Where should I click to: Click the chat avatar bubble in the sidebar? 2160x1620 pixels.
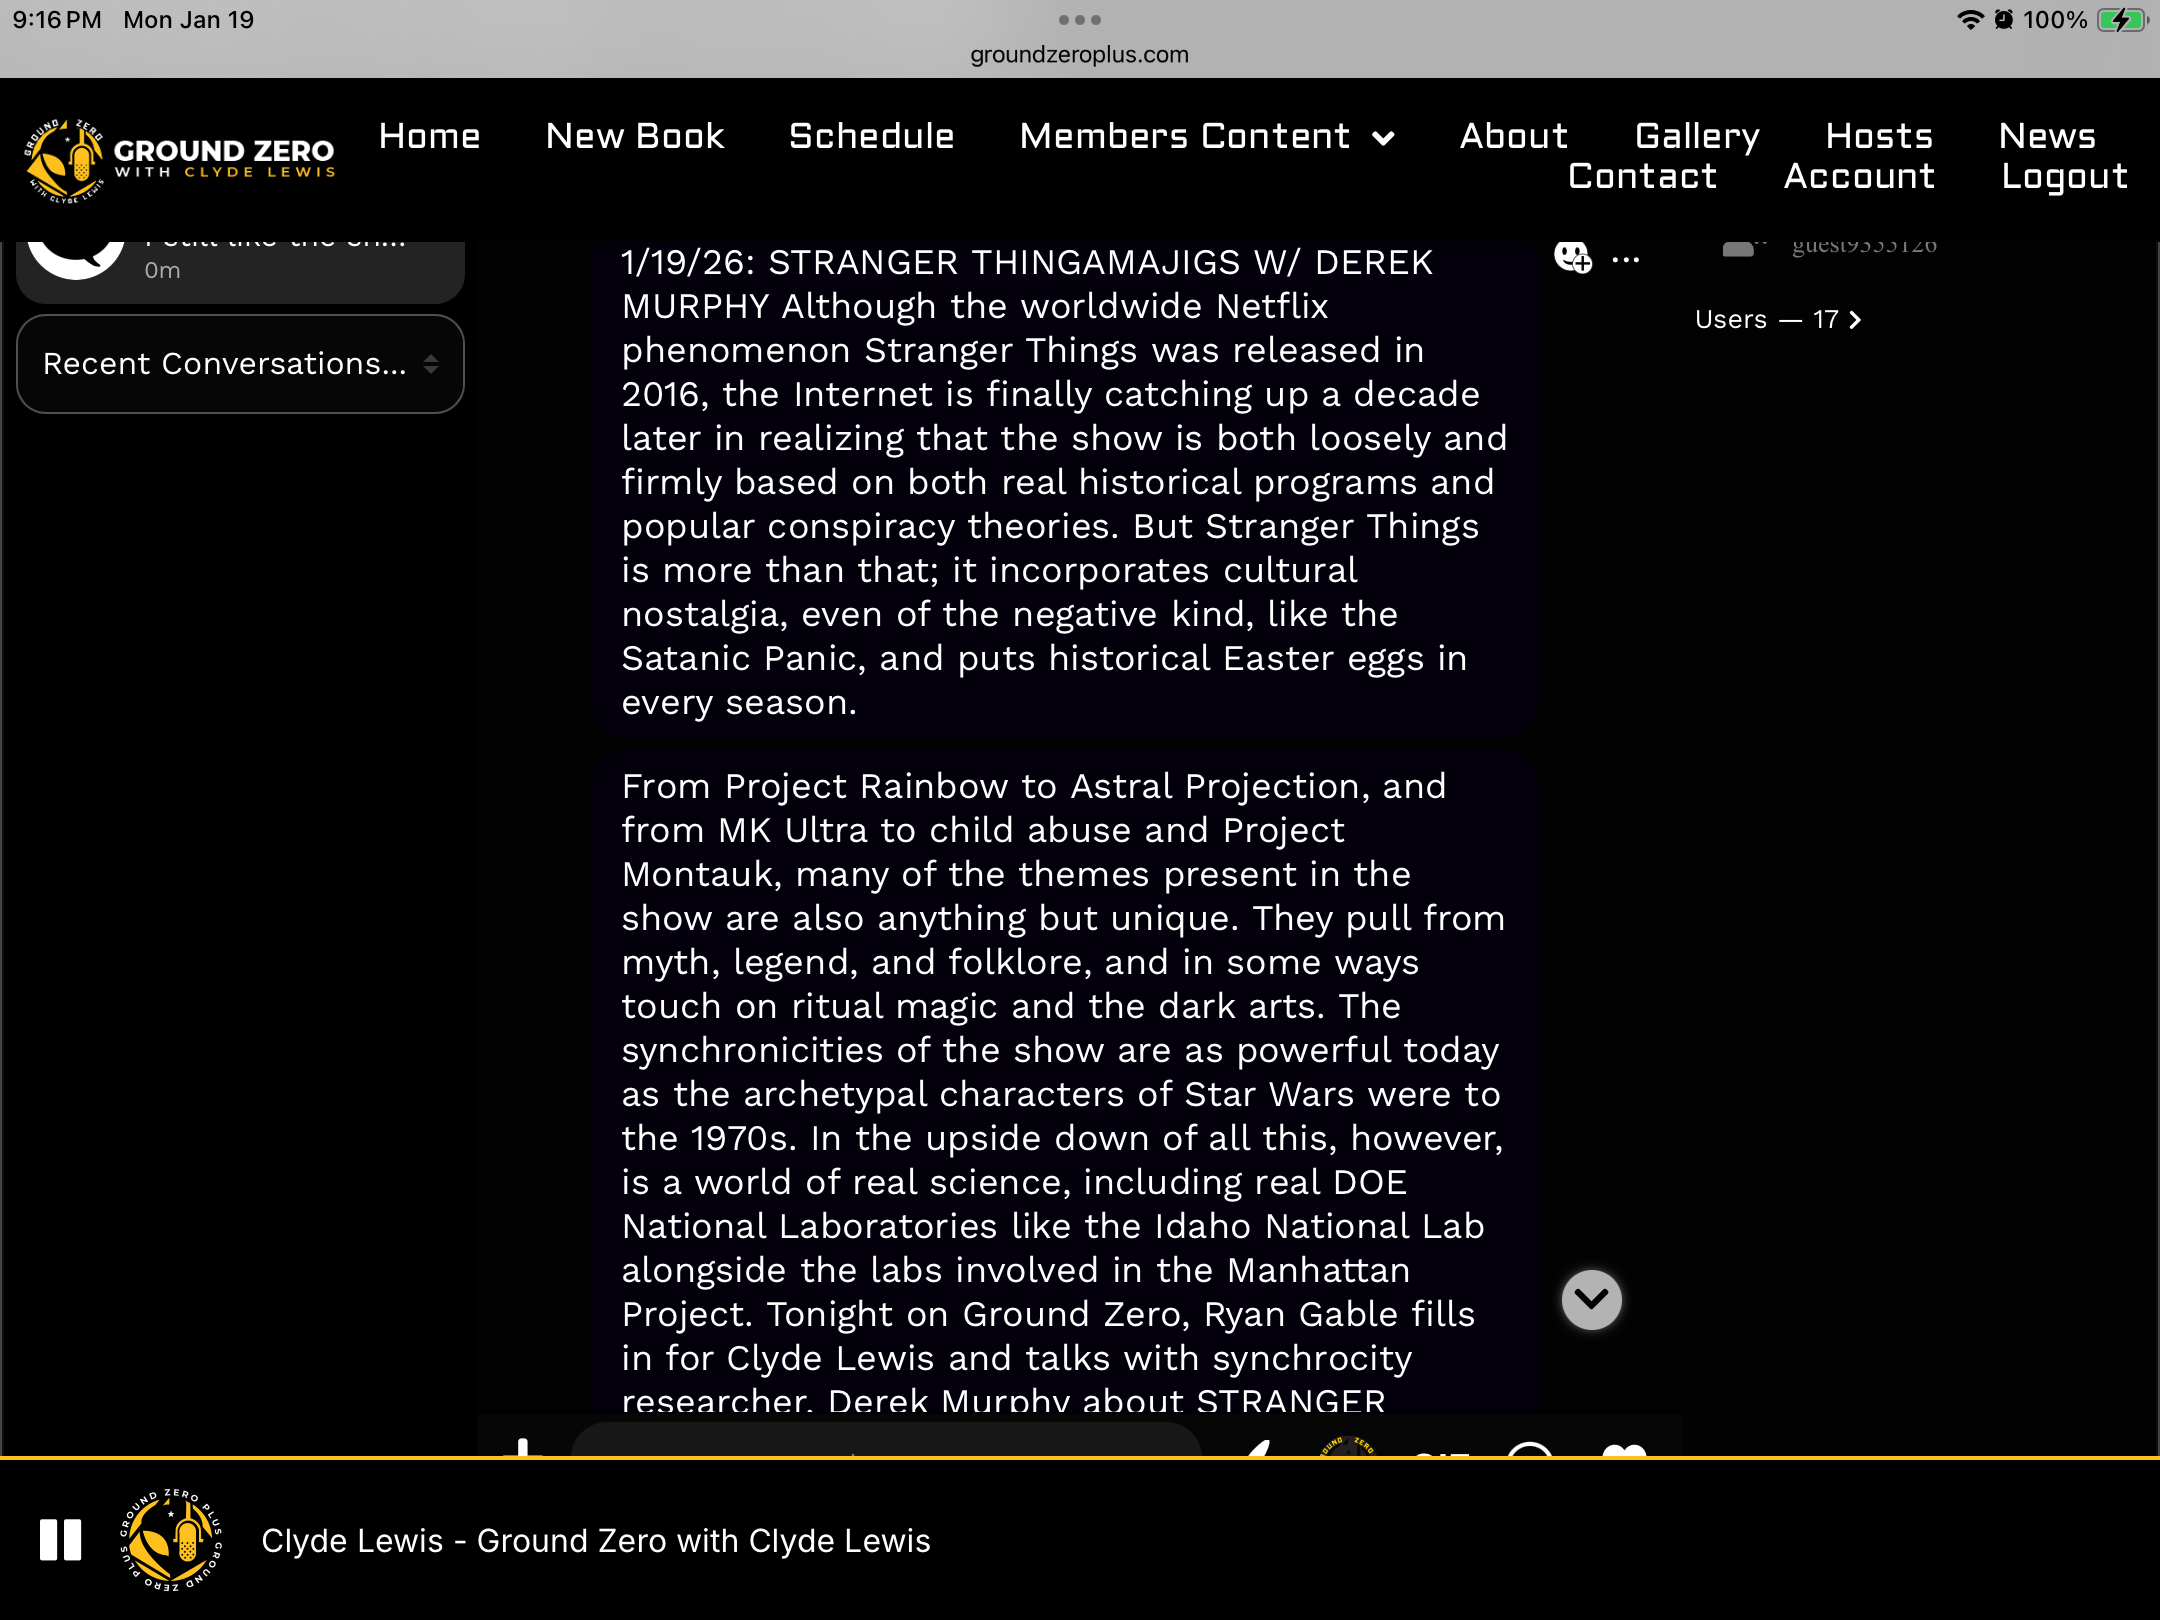[76, 258]
